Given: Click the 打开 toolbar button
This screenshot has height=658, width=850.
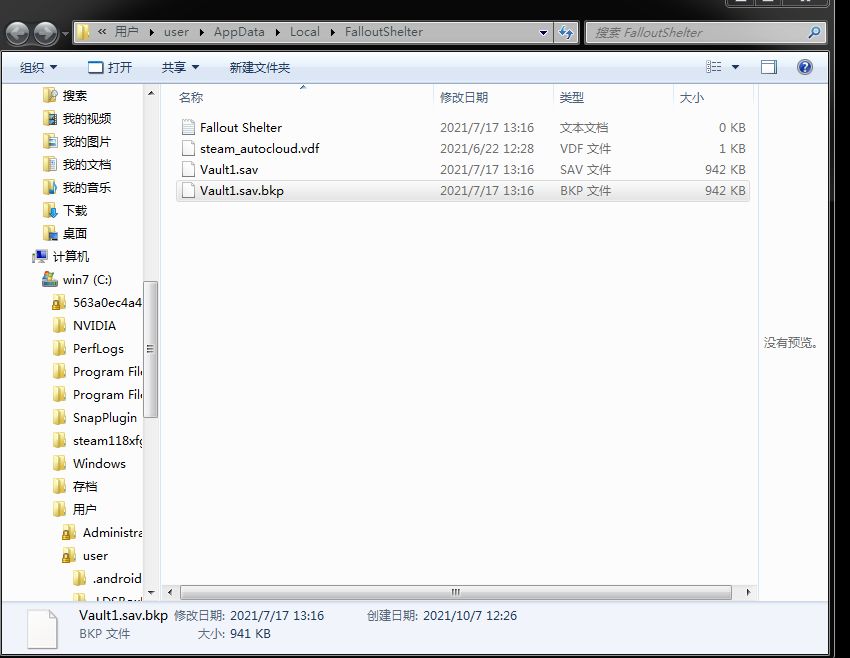Looking at the screenshot, I should coord(110,67).
